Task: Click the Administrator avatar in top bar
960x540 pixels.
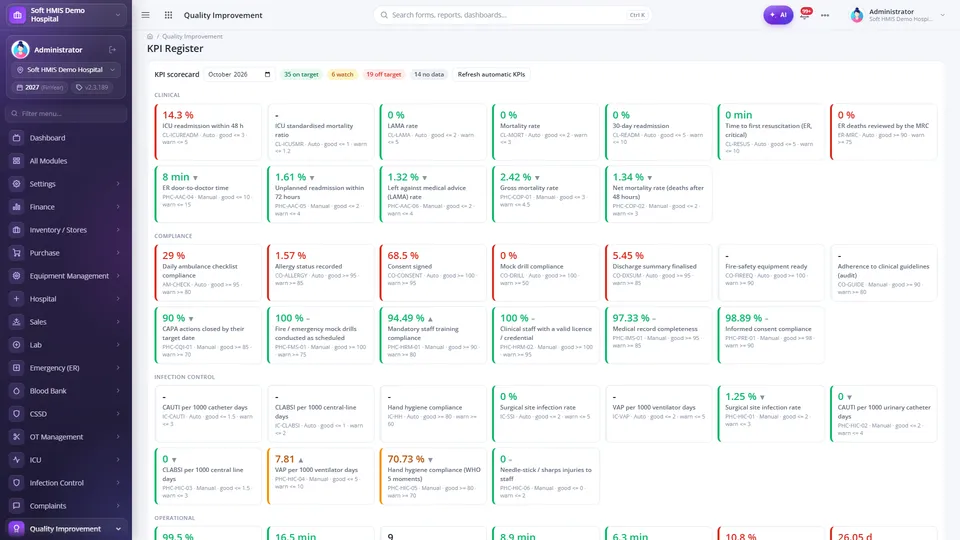Action: [857, 15]
